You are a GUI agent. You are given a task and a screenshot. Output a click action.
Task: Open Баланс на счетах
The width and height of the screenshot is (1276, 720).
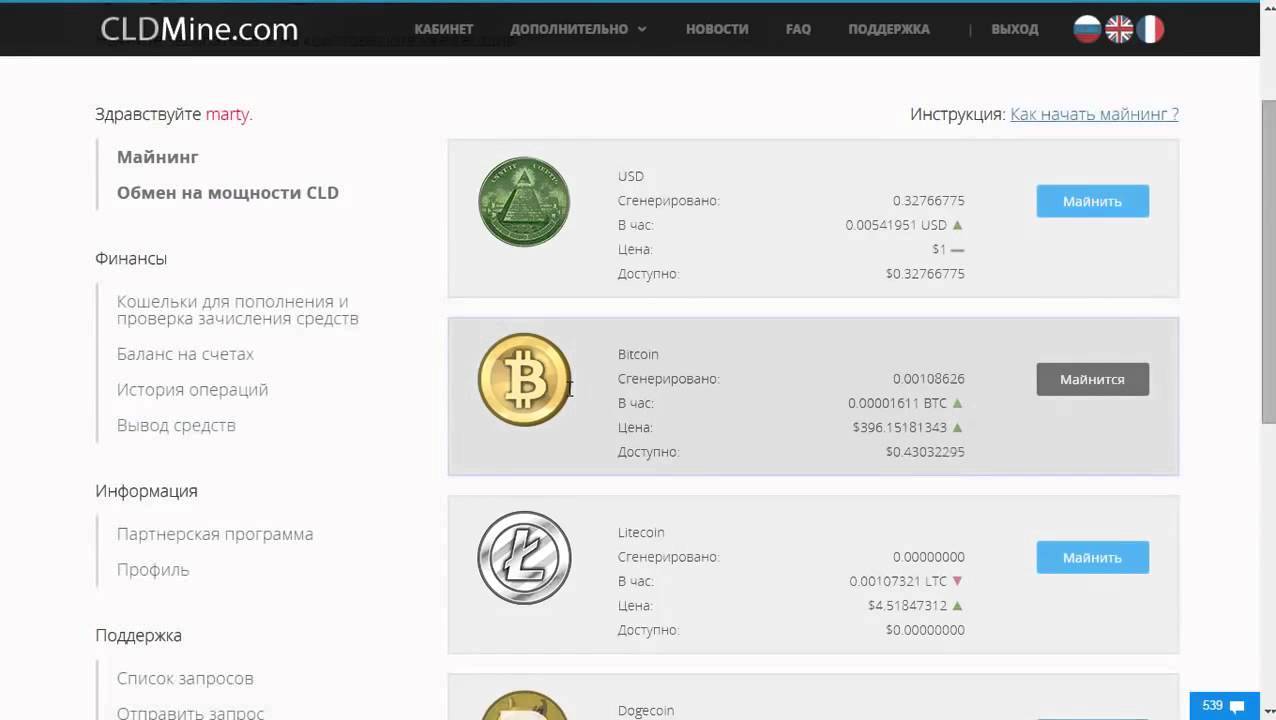pyautogui.click(x=185, y=354)
